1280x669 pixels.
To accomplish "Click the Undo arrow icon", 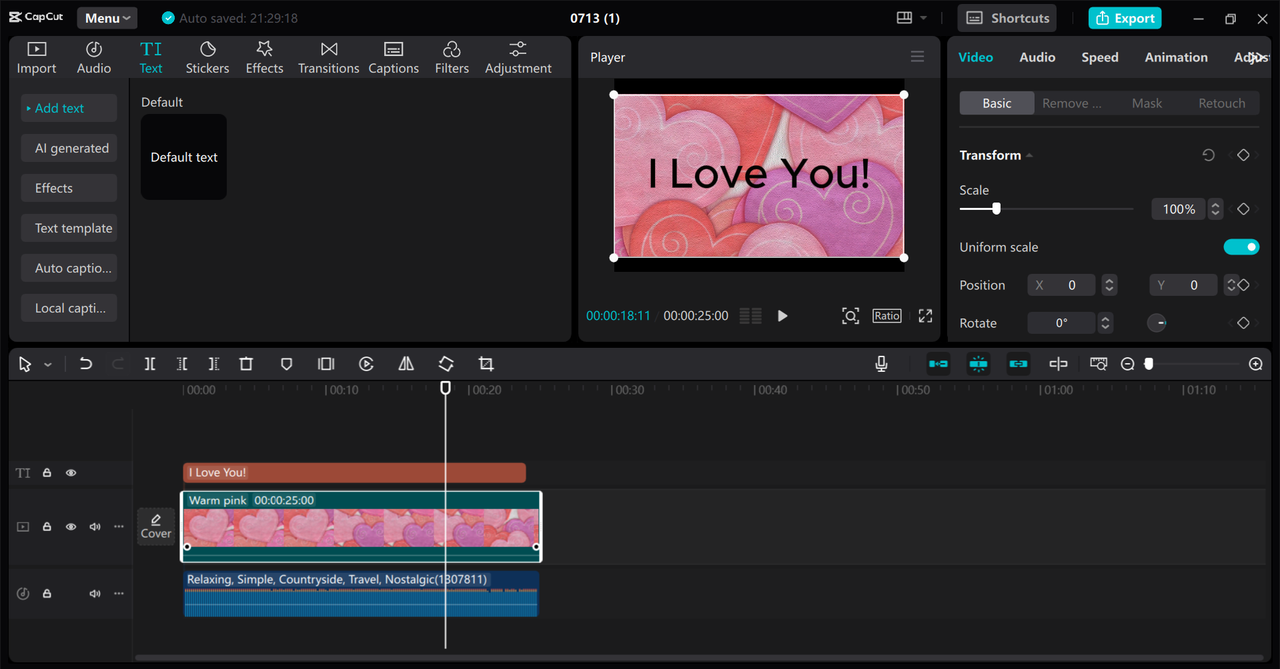I will [86, 364].
